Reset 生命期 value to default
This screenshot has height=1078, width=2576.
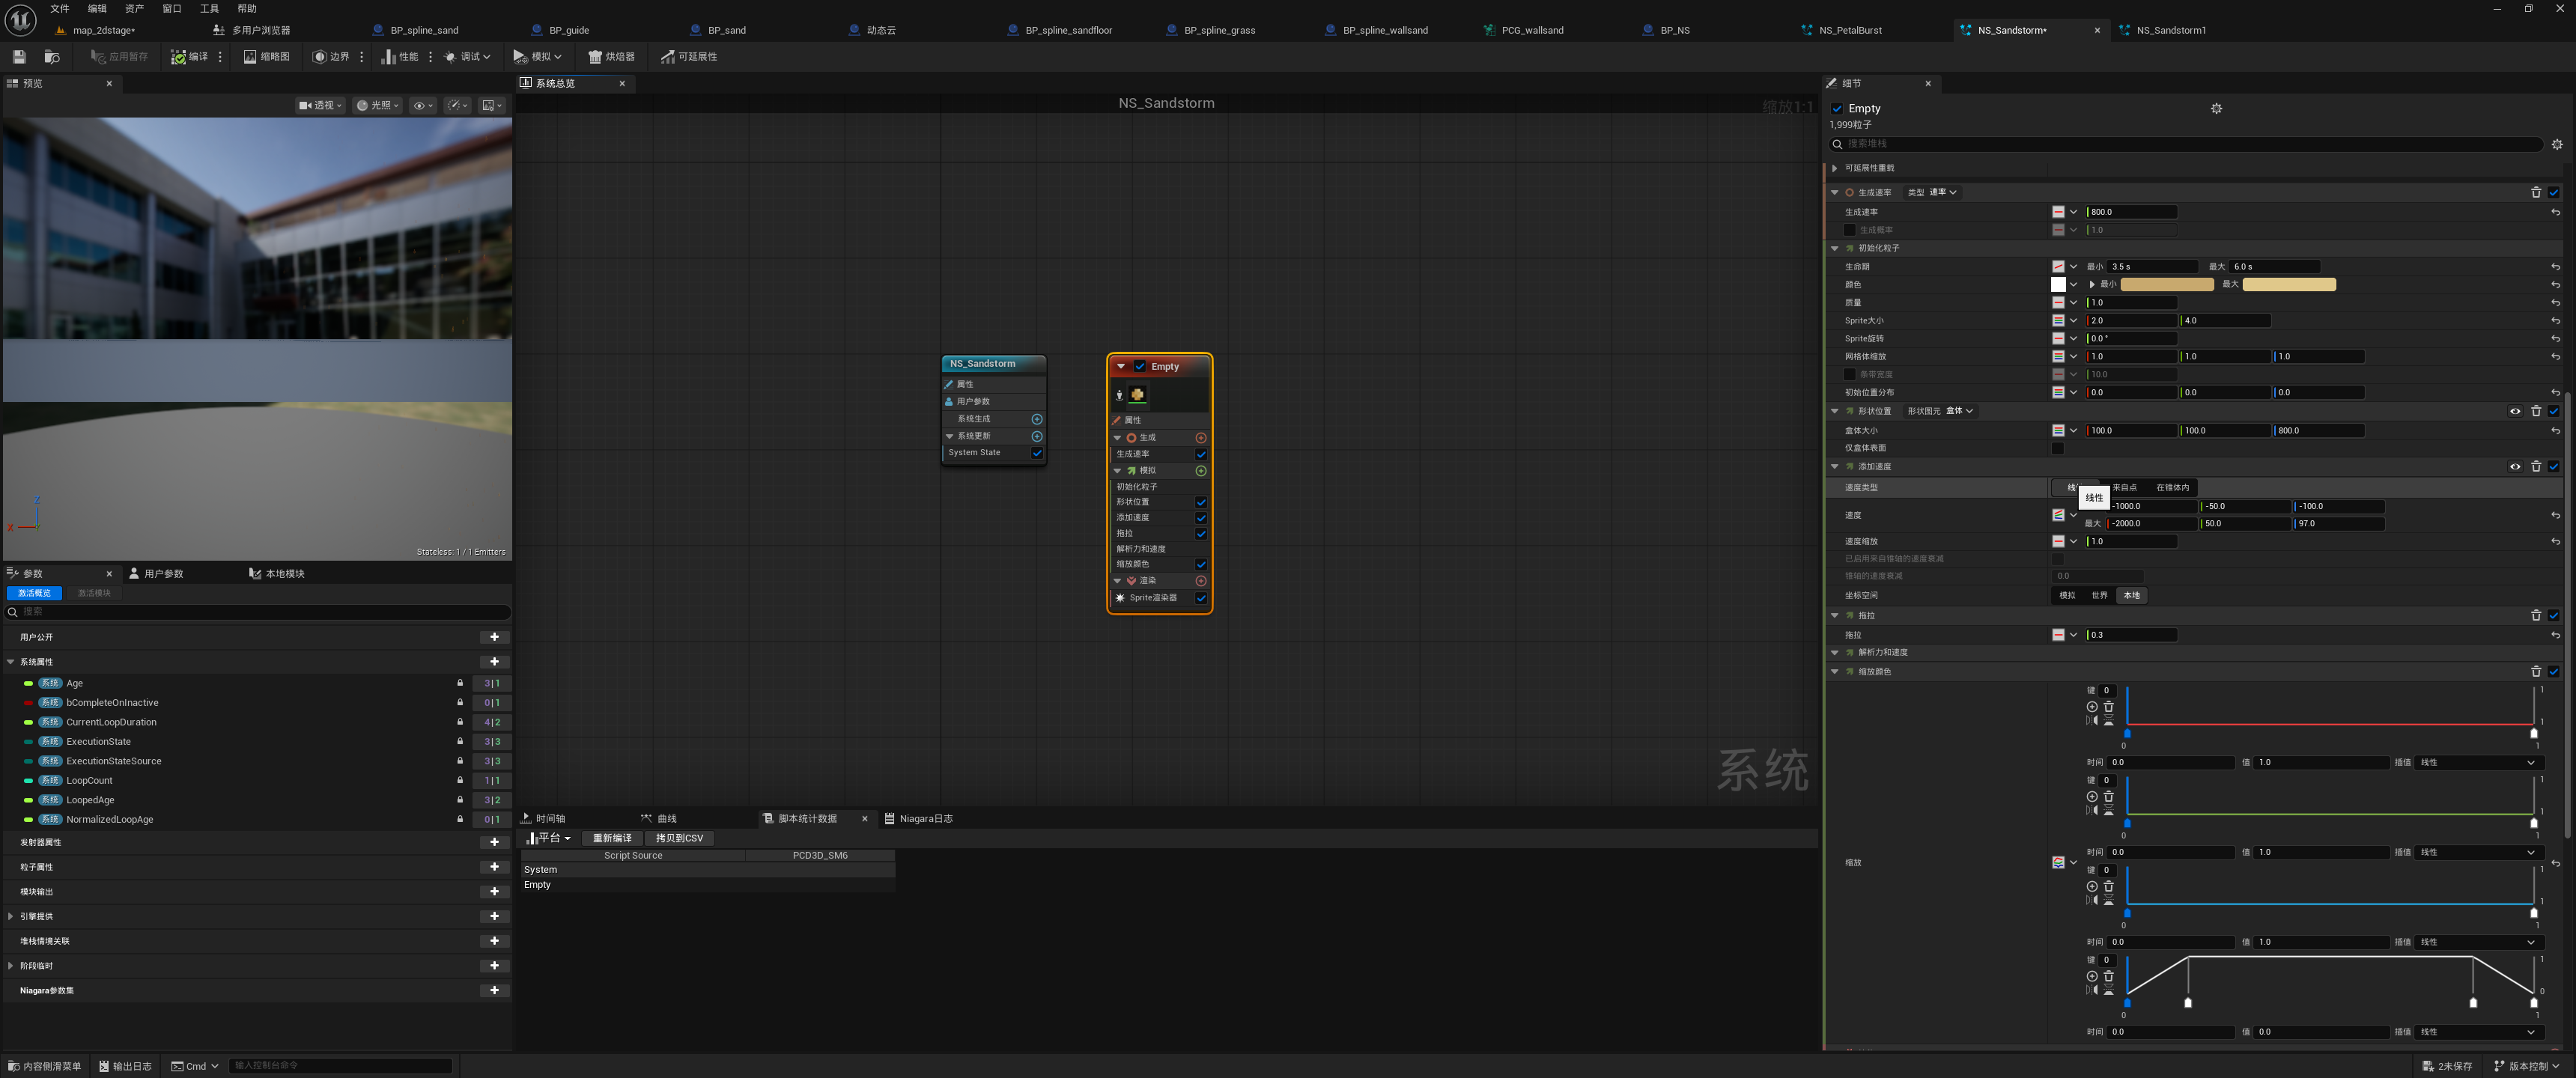pyautogui.click(x=2555, y=267)
